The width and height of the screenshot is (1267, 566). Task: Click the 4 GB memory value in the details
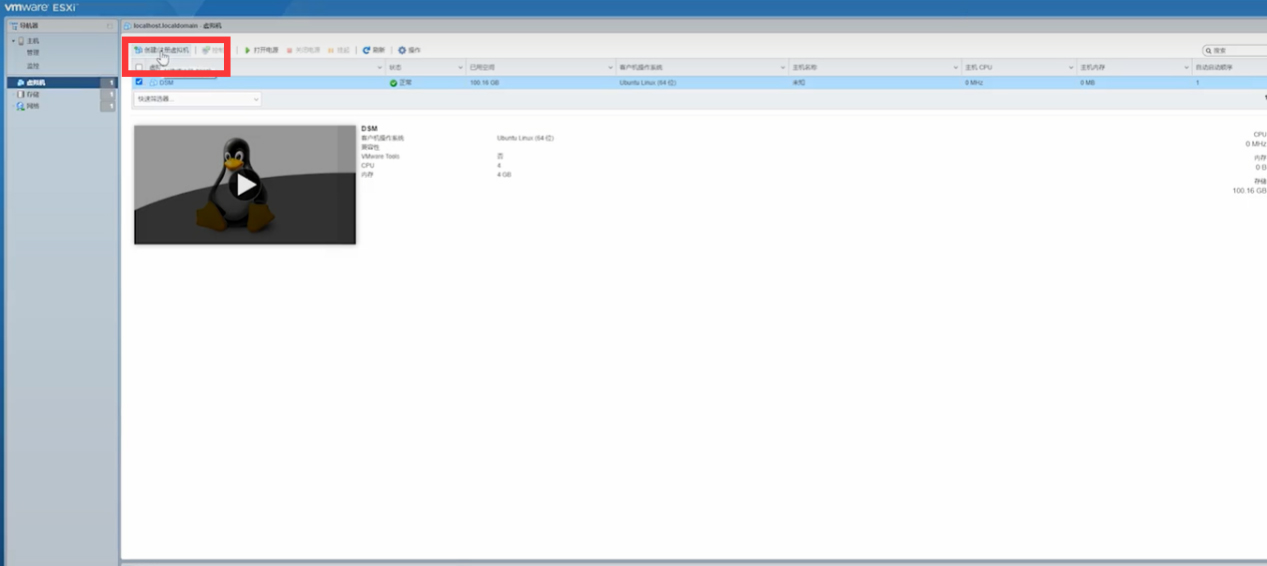pyautogui.click(x=504, y=174)
